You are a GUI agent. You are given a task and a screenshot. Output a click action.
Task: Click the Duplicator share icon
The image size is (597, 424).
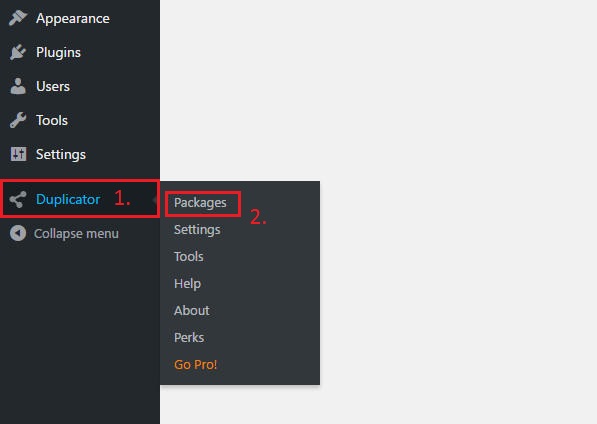tap(18, 199)
